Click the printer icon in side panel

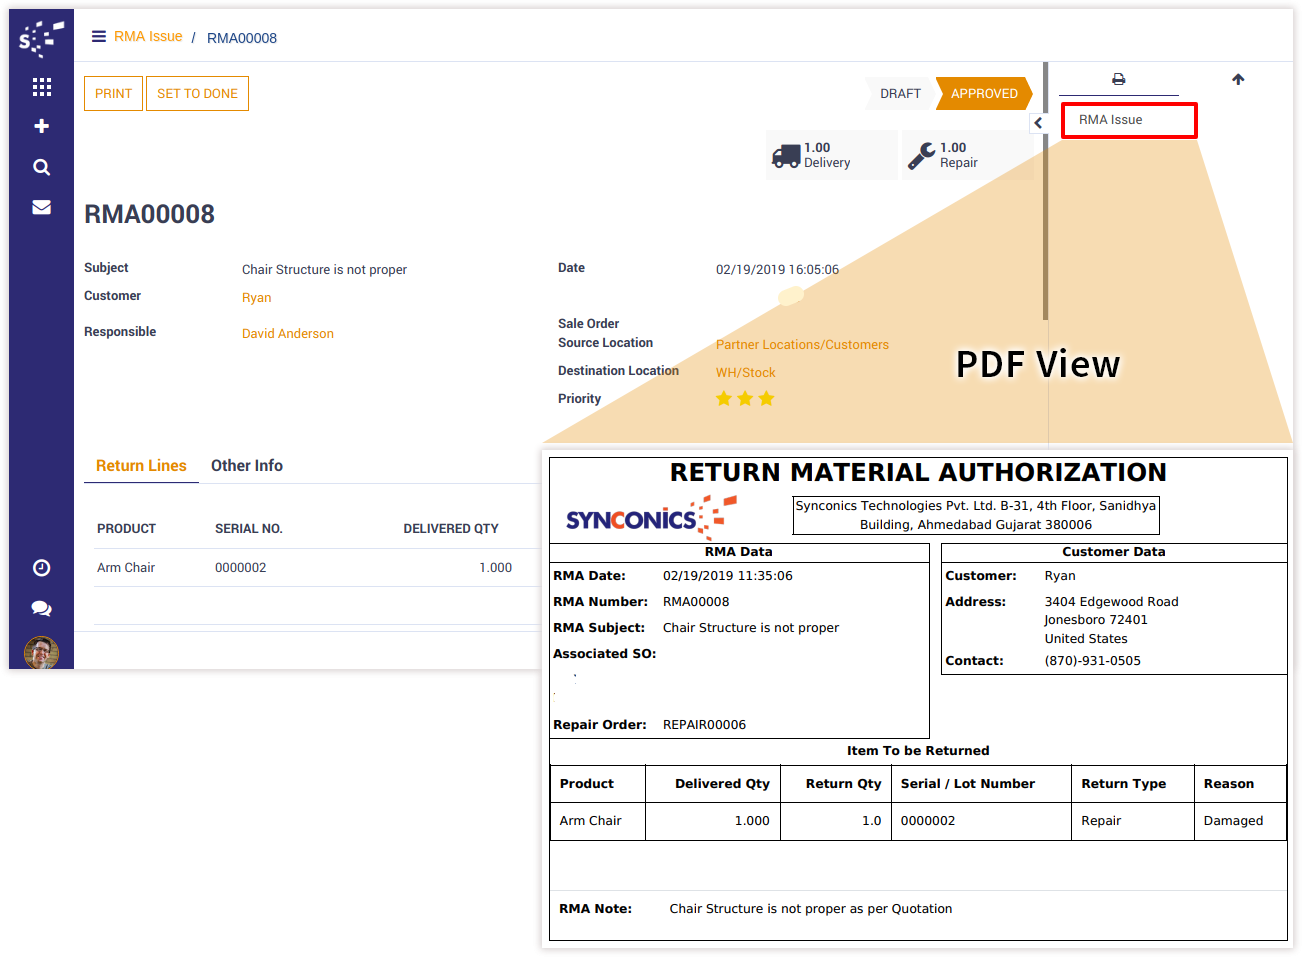(1118, 79)
